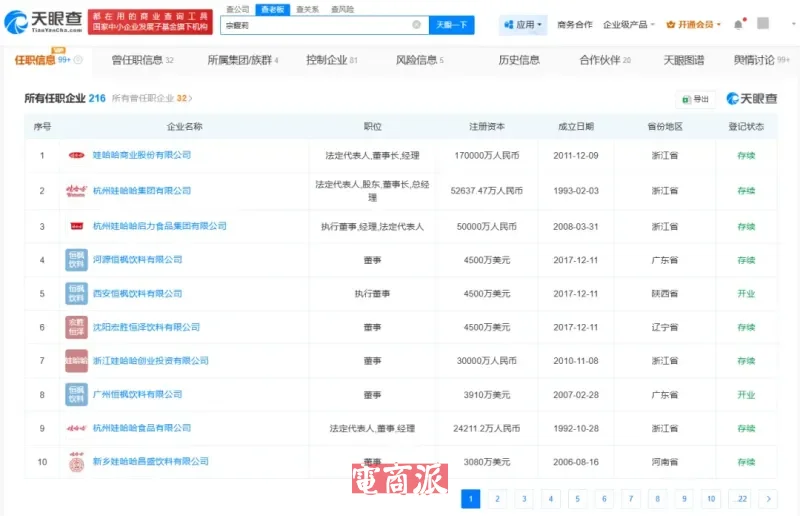Image resolution: width=800 pixels, height=516 pixels.
Task: Open 广州恒枫饮料有限公司 link
Action: pos(137,394)
